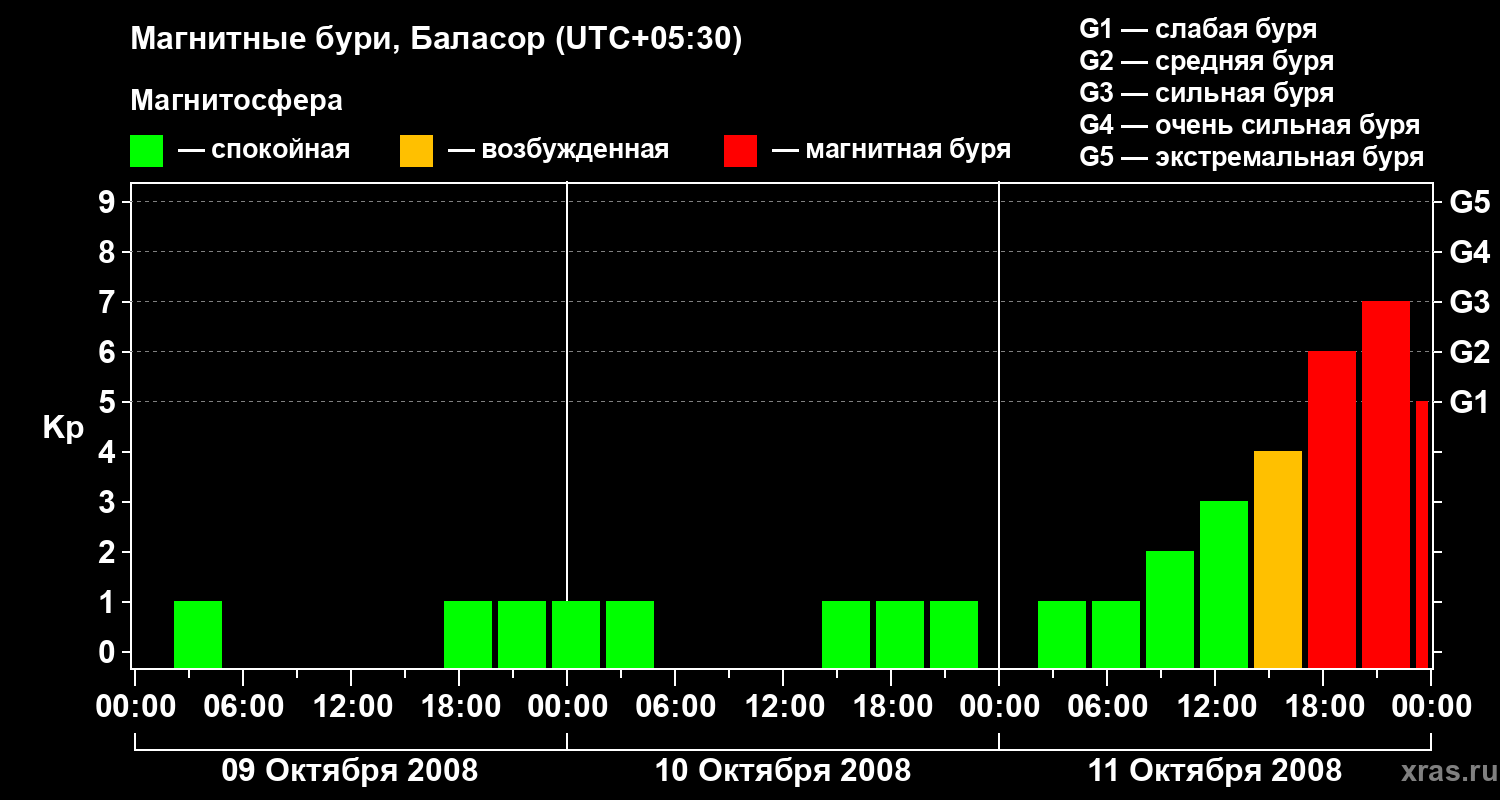This screenshot has width=1500, height=800.
Task: Click the green bar reaching Kp 3
Action: pyautogui.click(x=1224, y=584)
